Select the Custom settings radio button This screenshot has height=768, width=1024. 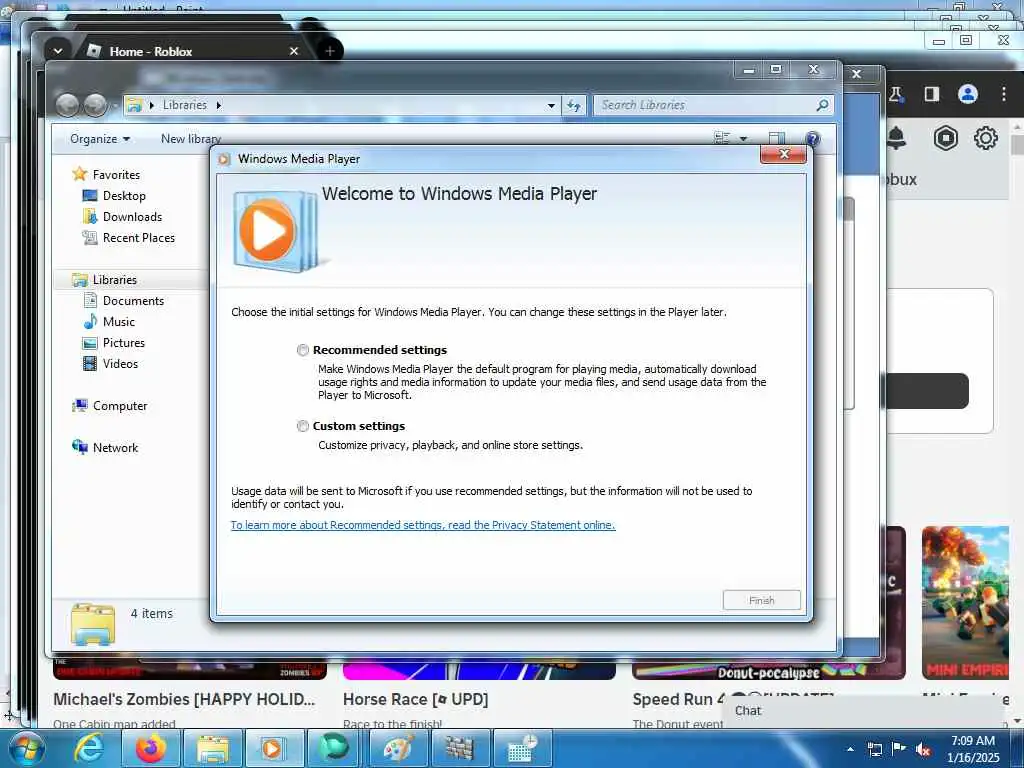pos(303,426)
